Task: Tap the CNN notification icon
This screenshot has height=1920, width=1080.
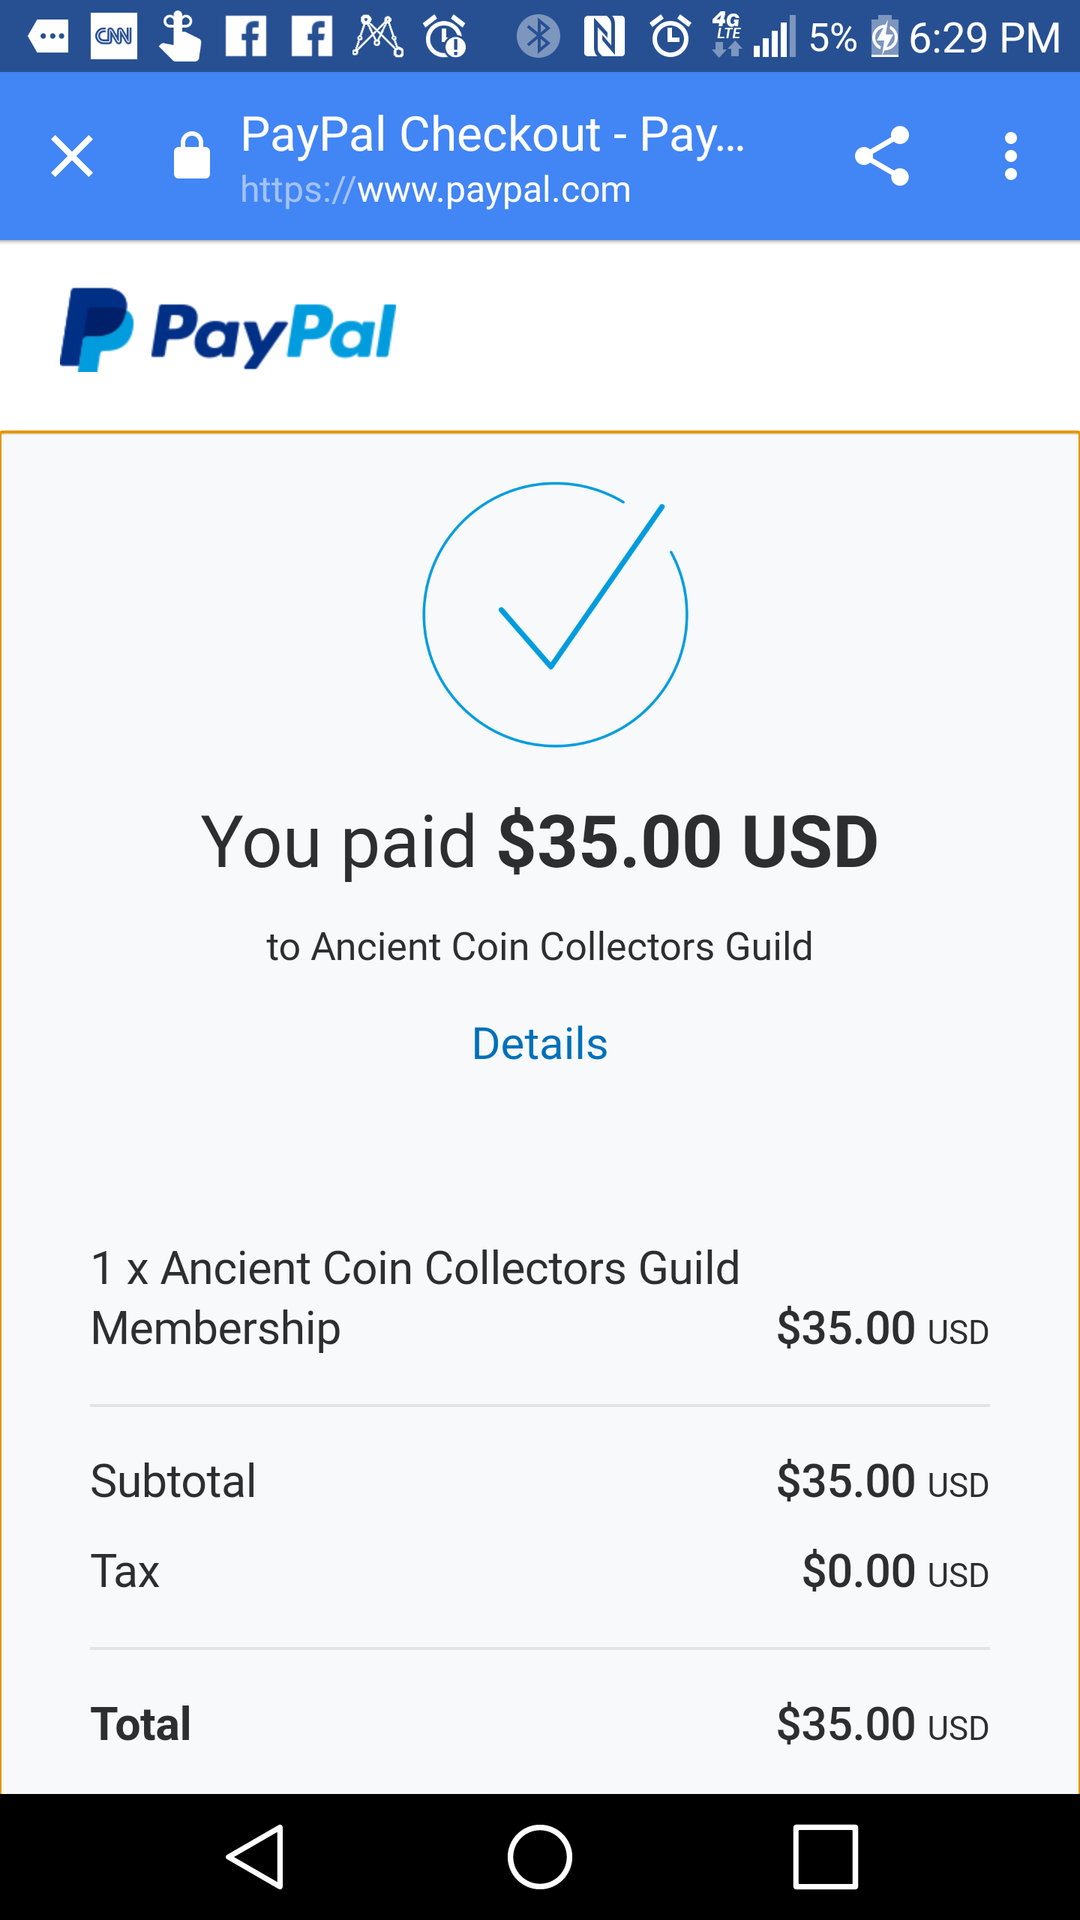Action: [114, 37]
